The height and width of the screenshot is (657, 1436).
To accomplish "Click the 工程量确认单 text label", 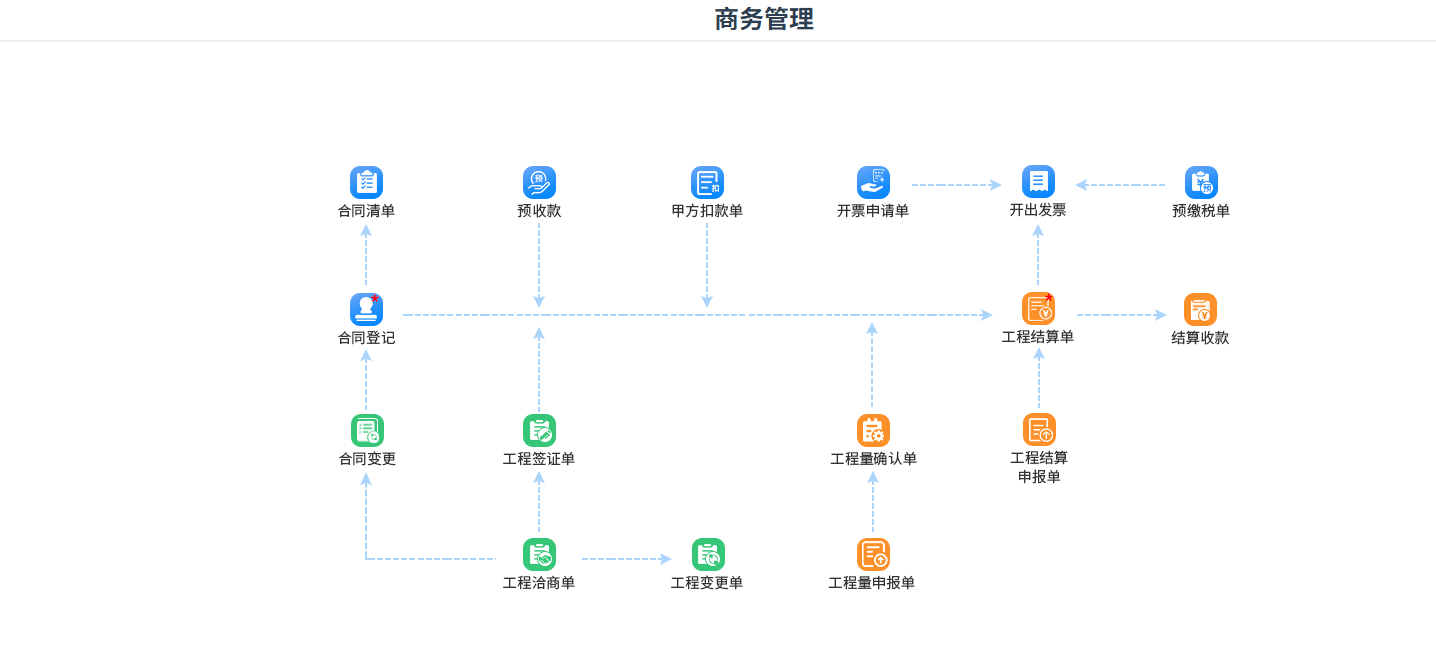I will (873, 459).
